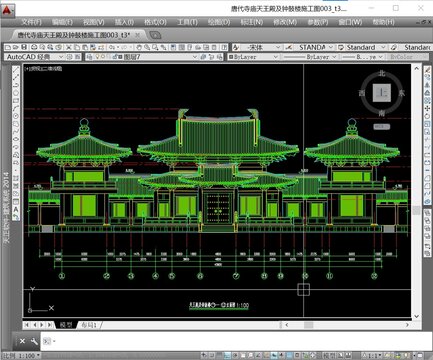Select the Line draw tool
This screenshot has width=433, height=360.
point(16,69)
